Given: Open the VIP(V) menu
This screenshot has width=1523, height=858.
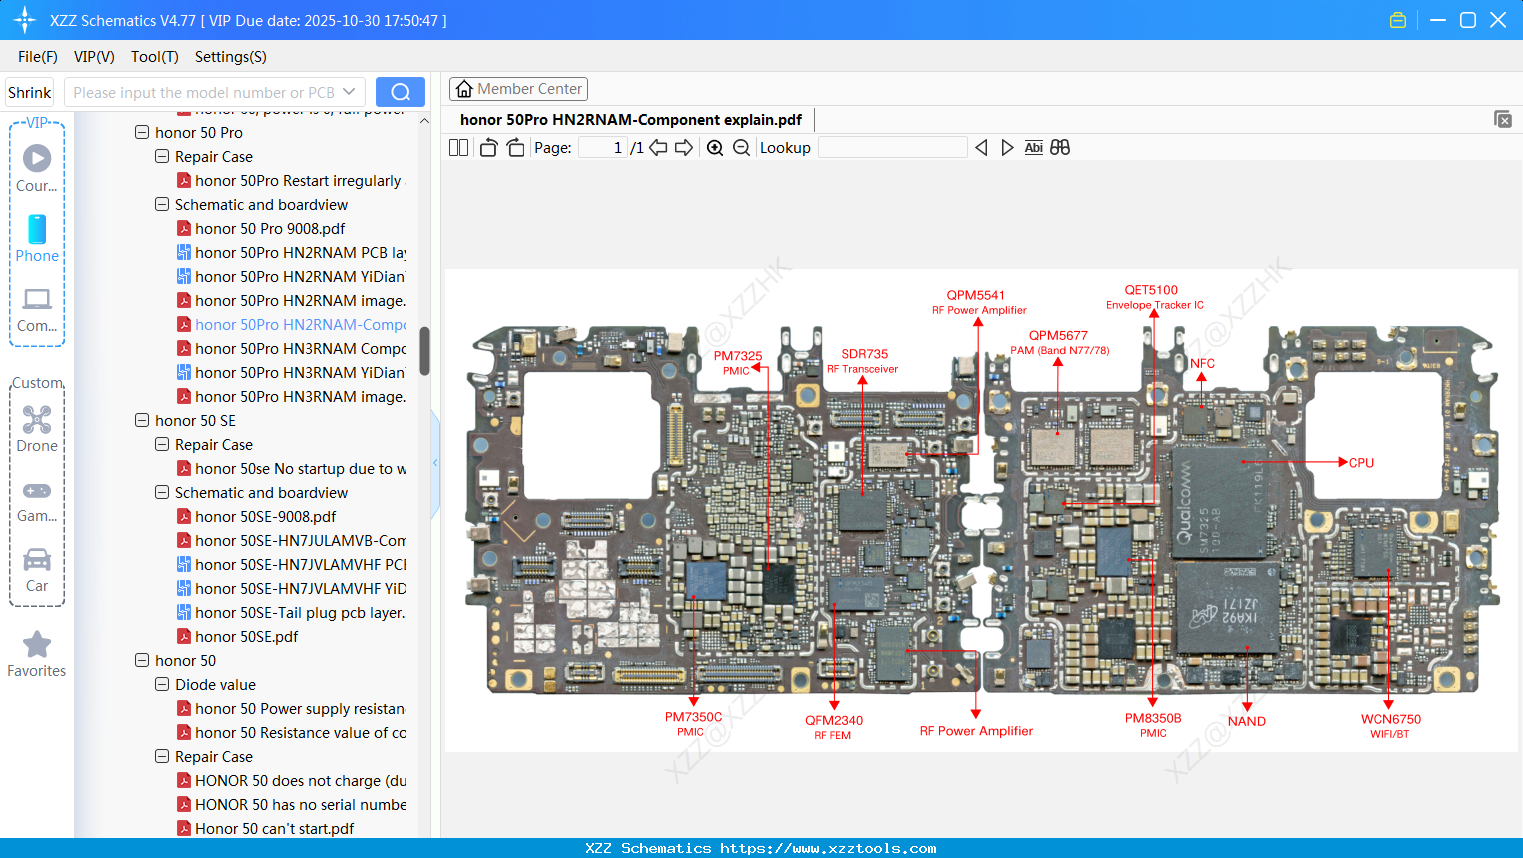Looking at the screenshot, I should pos(94,57).
